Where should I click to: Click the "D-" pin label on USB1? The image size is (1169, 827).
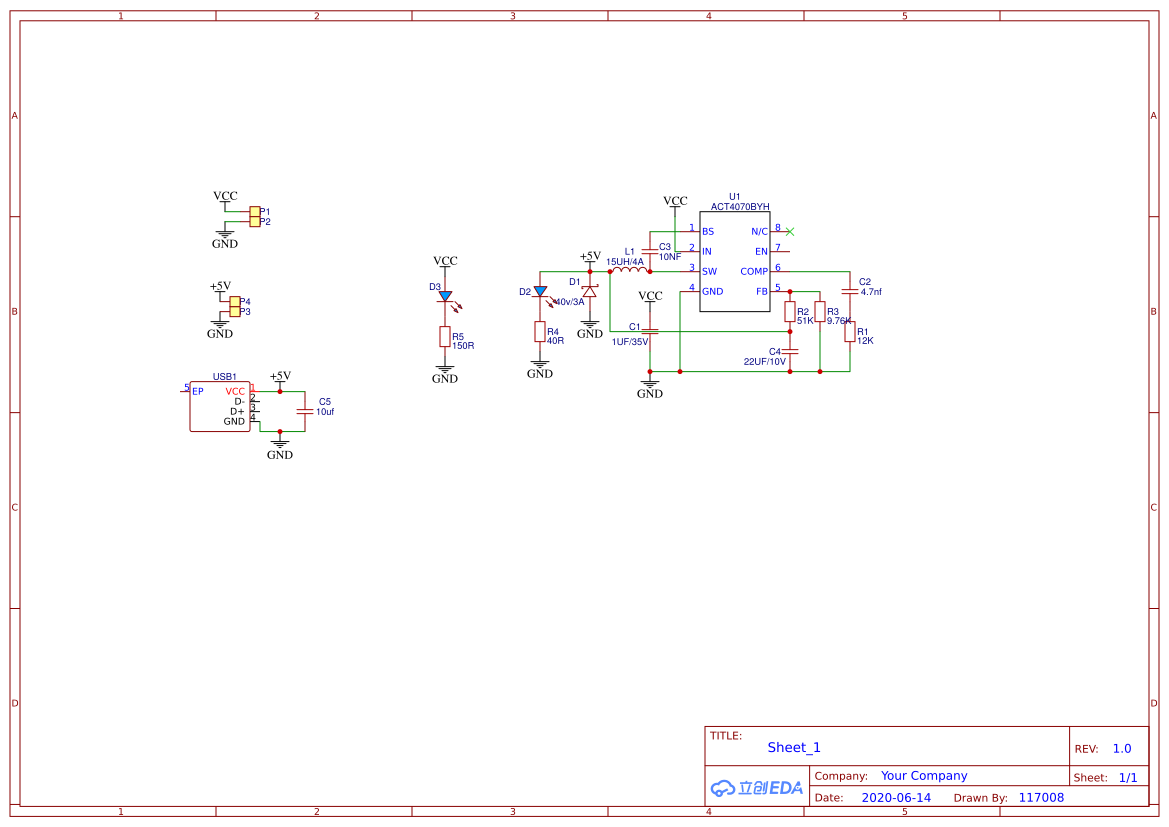pos(239,401)
